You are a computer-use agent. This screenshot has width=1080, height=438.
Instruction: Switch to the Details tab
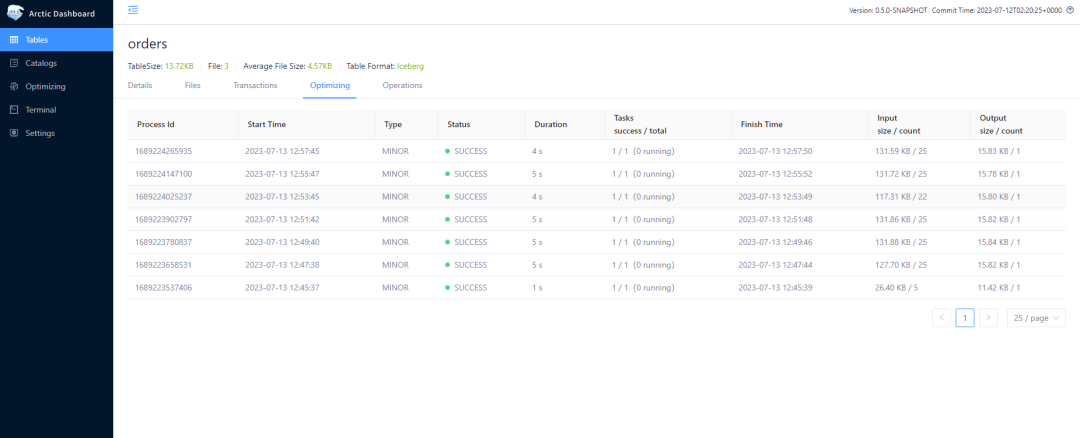click(140, 85)
